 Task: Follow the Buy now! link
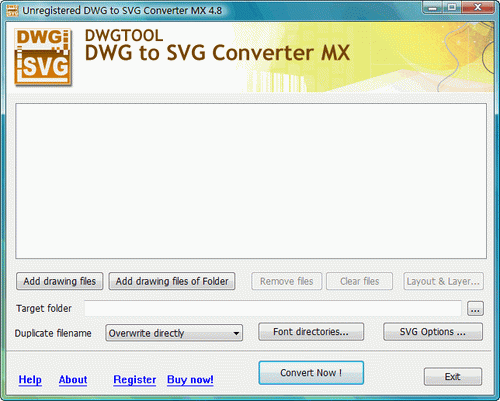point(190,380)
